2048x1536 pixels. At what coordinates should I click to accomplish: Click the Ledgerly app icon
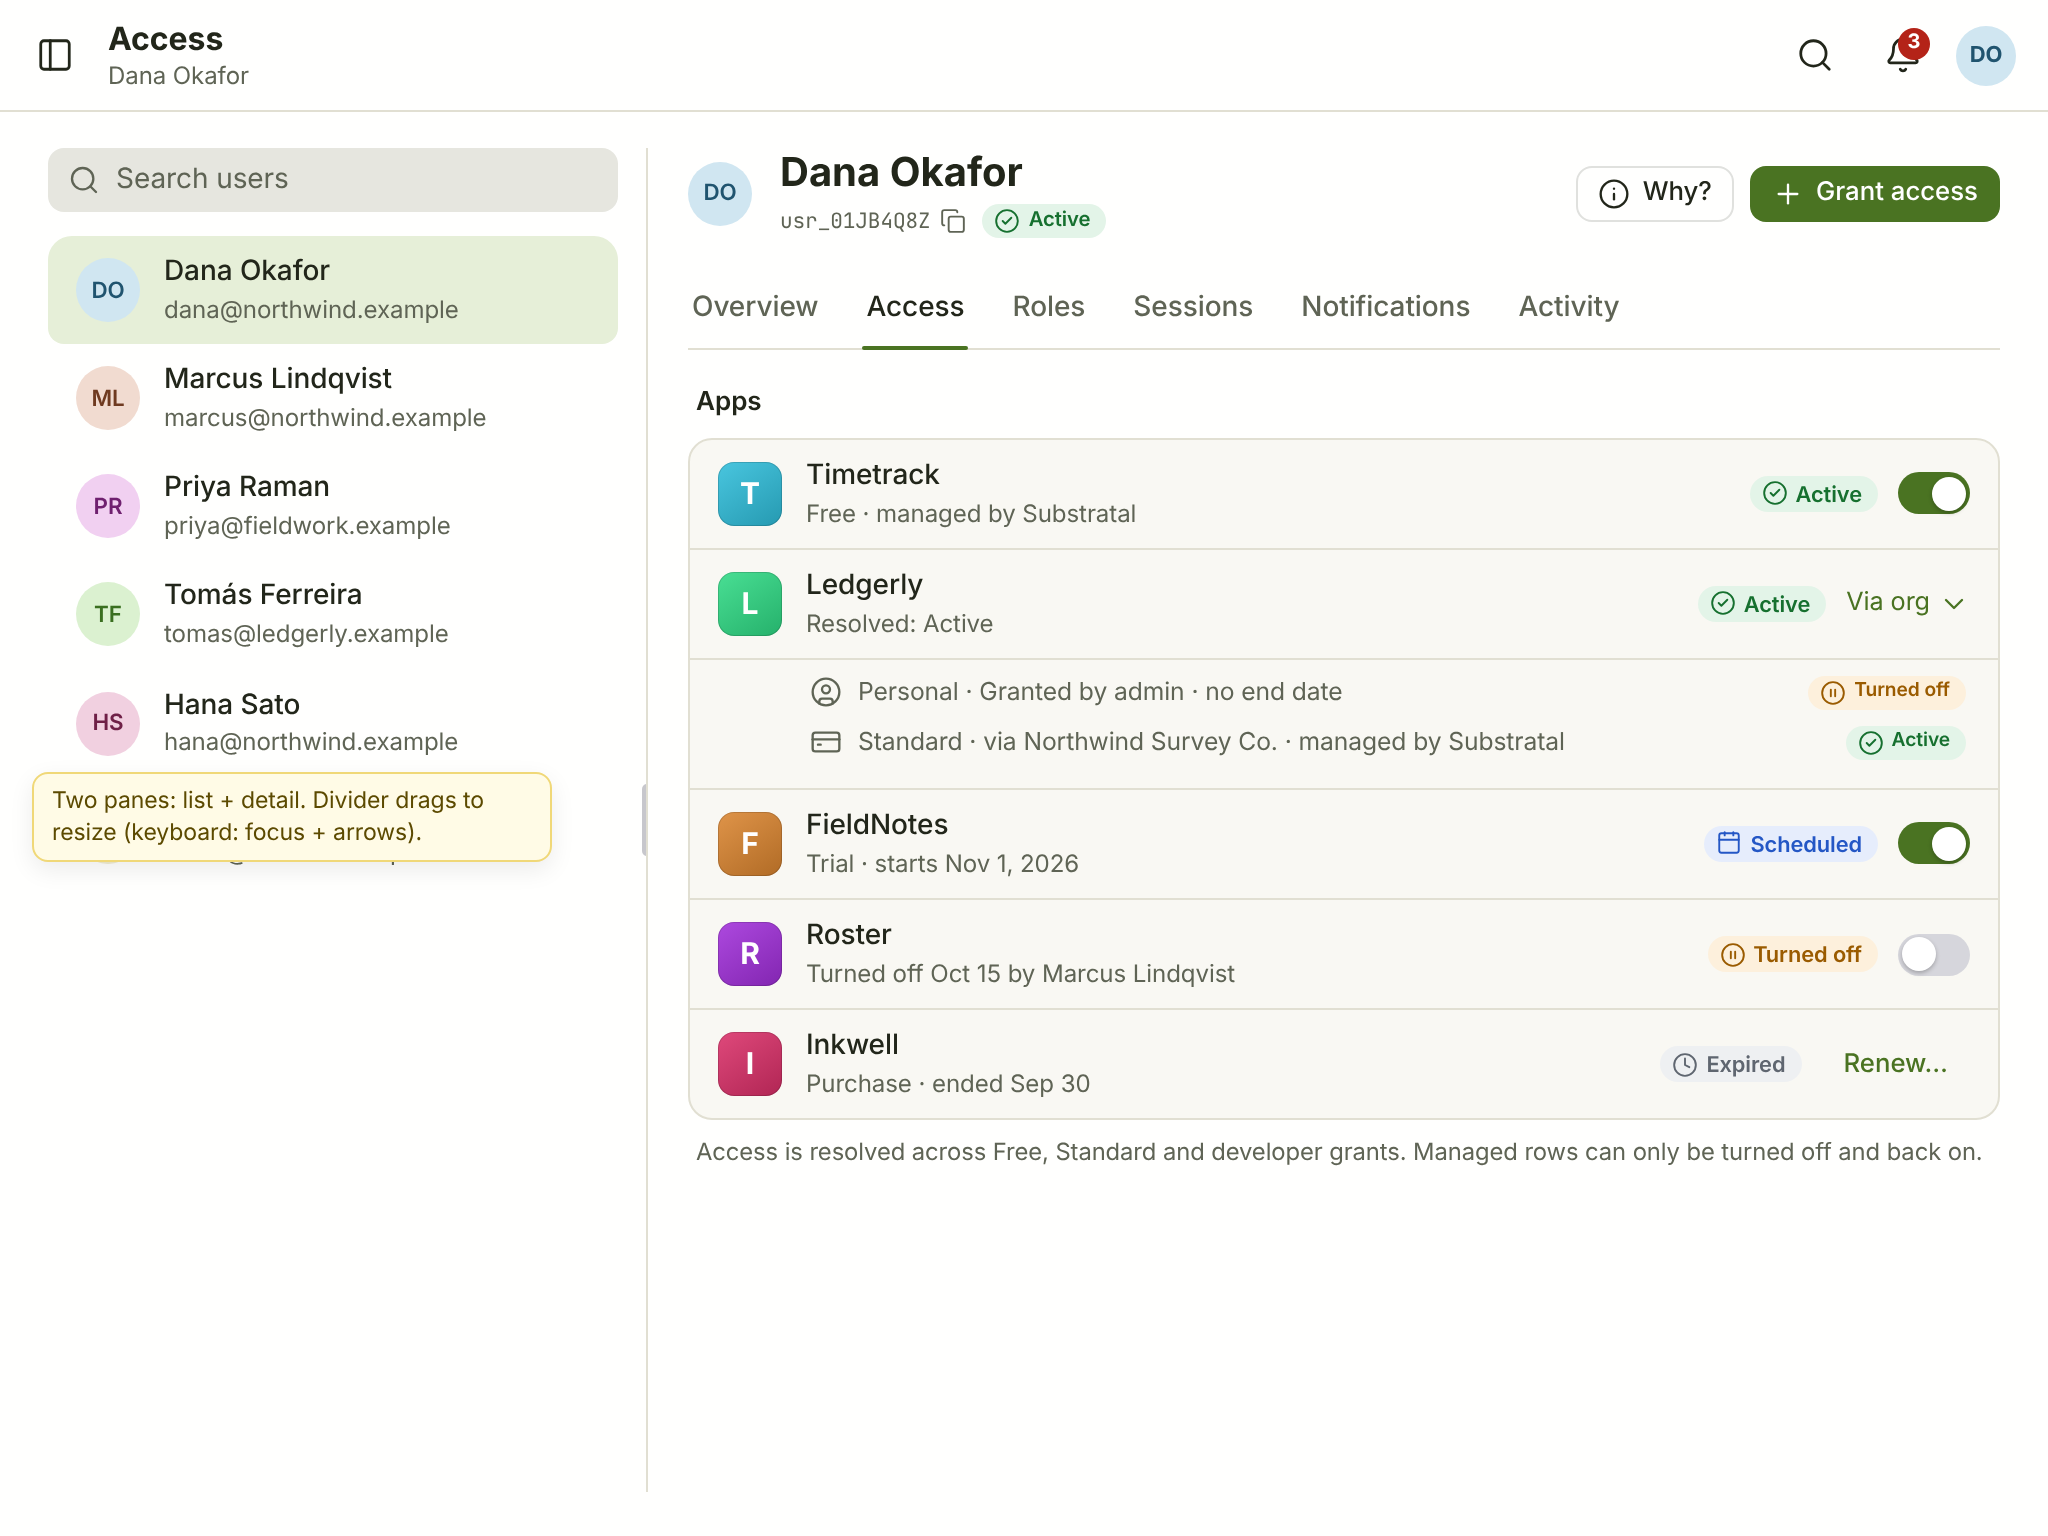[x=750, y=604]
